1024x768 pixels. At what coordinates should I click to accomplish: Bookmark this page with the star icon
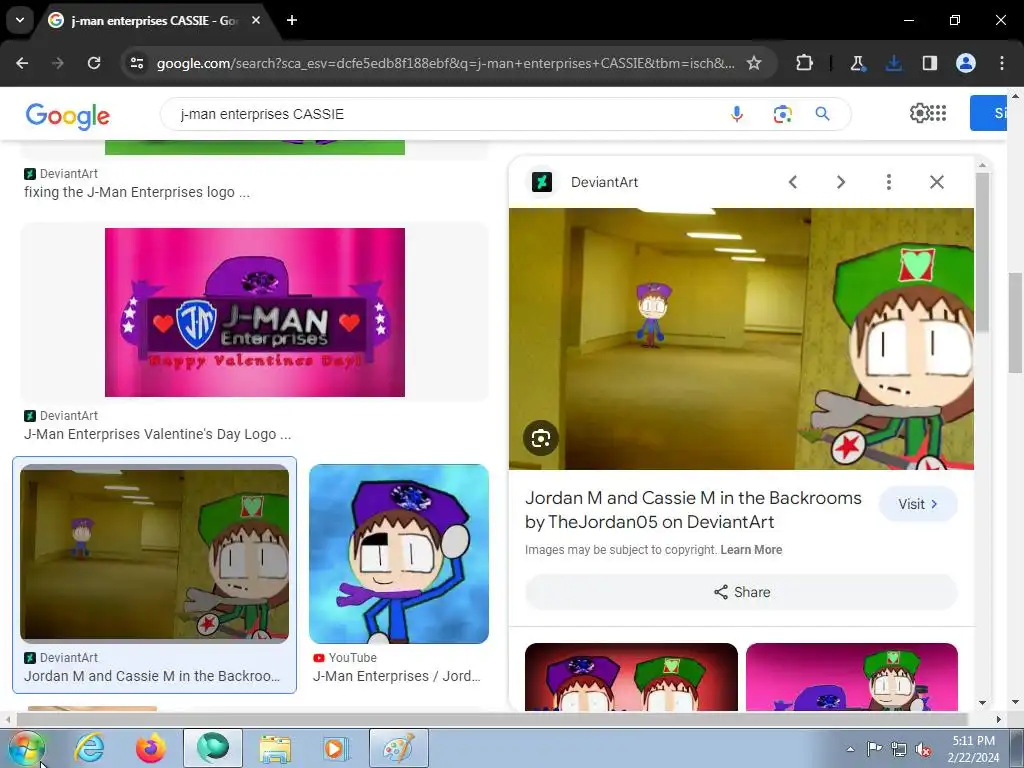pyautogui.click(x=754, y=63)
